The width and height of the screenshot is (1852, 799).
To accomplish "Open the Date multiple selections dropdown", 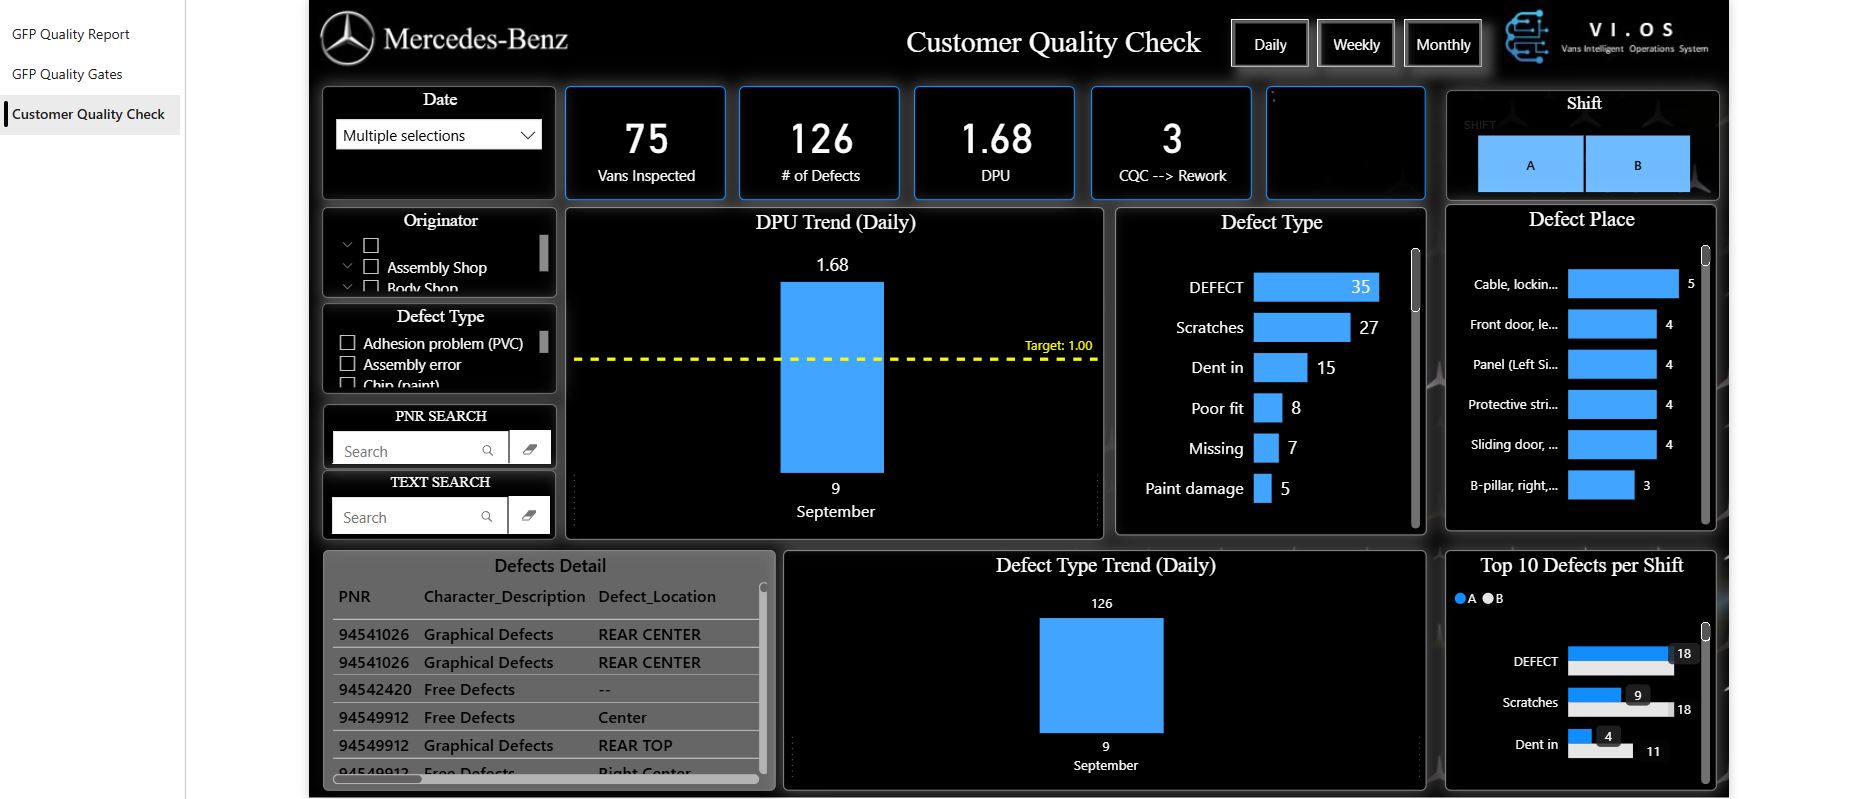I will (x=438, y=135).
